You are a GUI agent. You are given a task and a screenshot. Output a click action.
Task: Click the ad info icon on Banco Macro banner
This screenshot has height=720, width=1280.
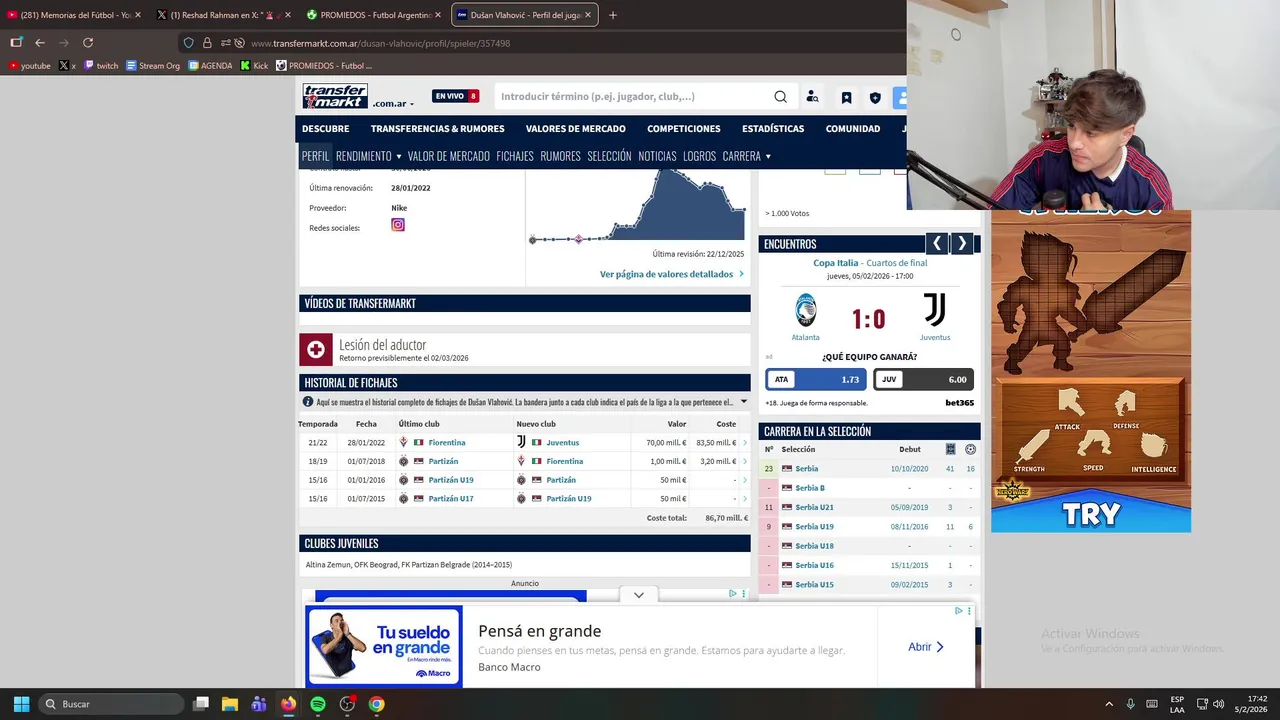(958, 611)
